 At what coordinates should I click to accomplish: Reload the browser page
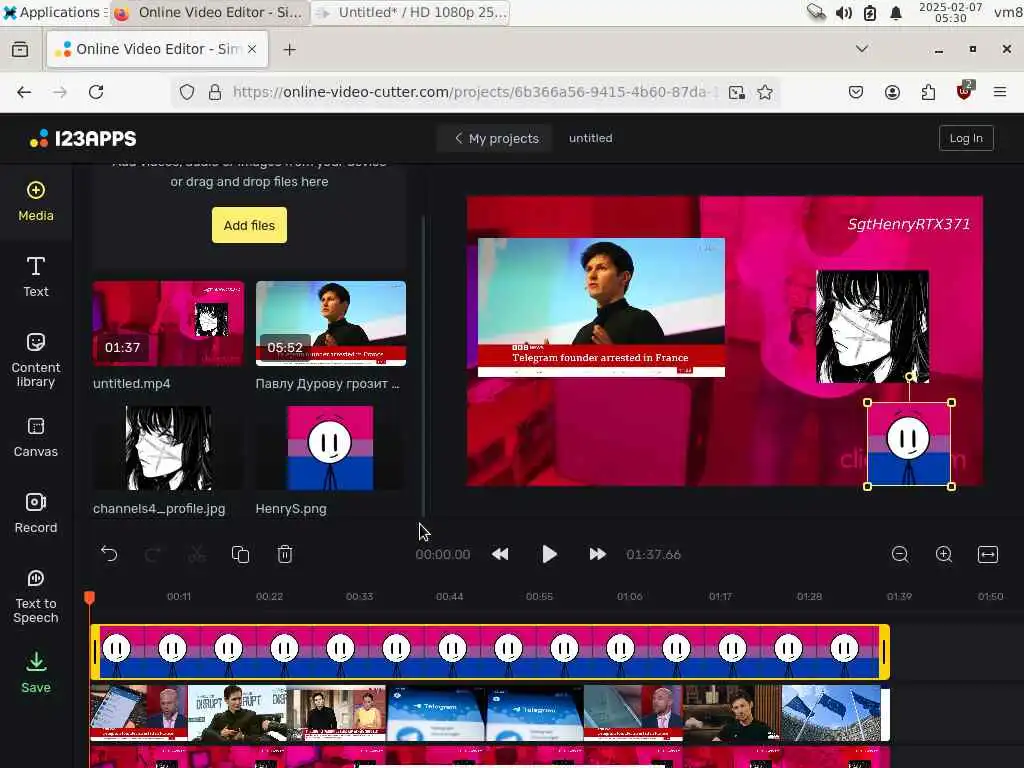coord(96,92)
